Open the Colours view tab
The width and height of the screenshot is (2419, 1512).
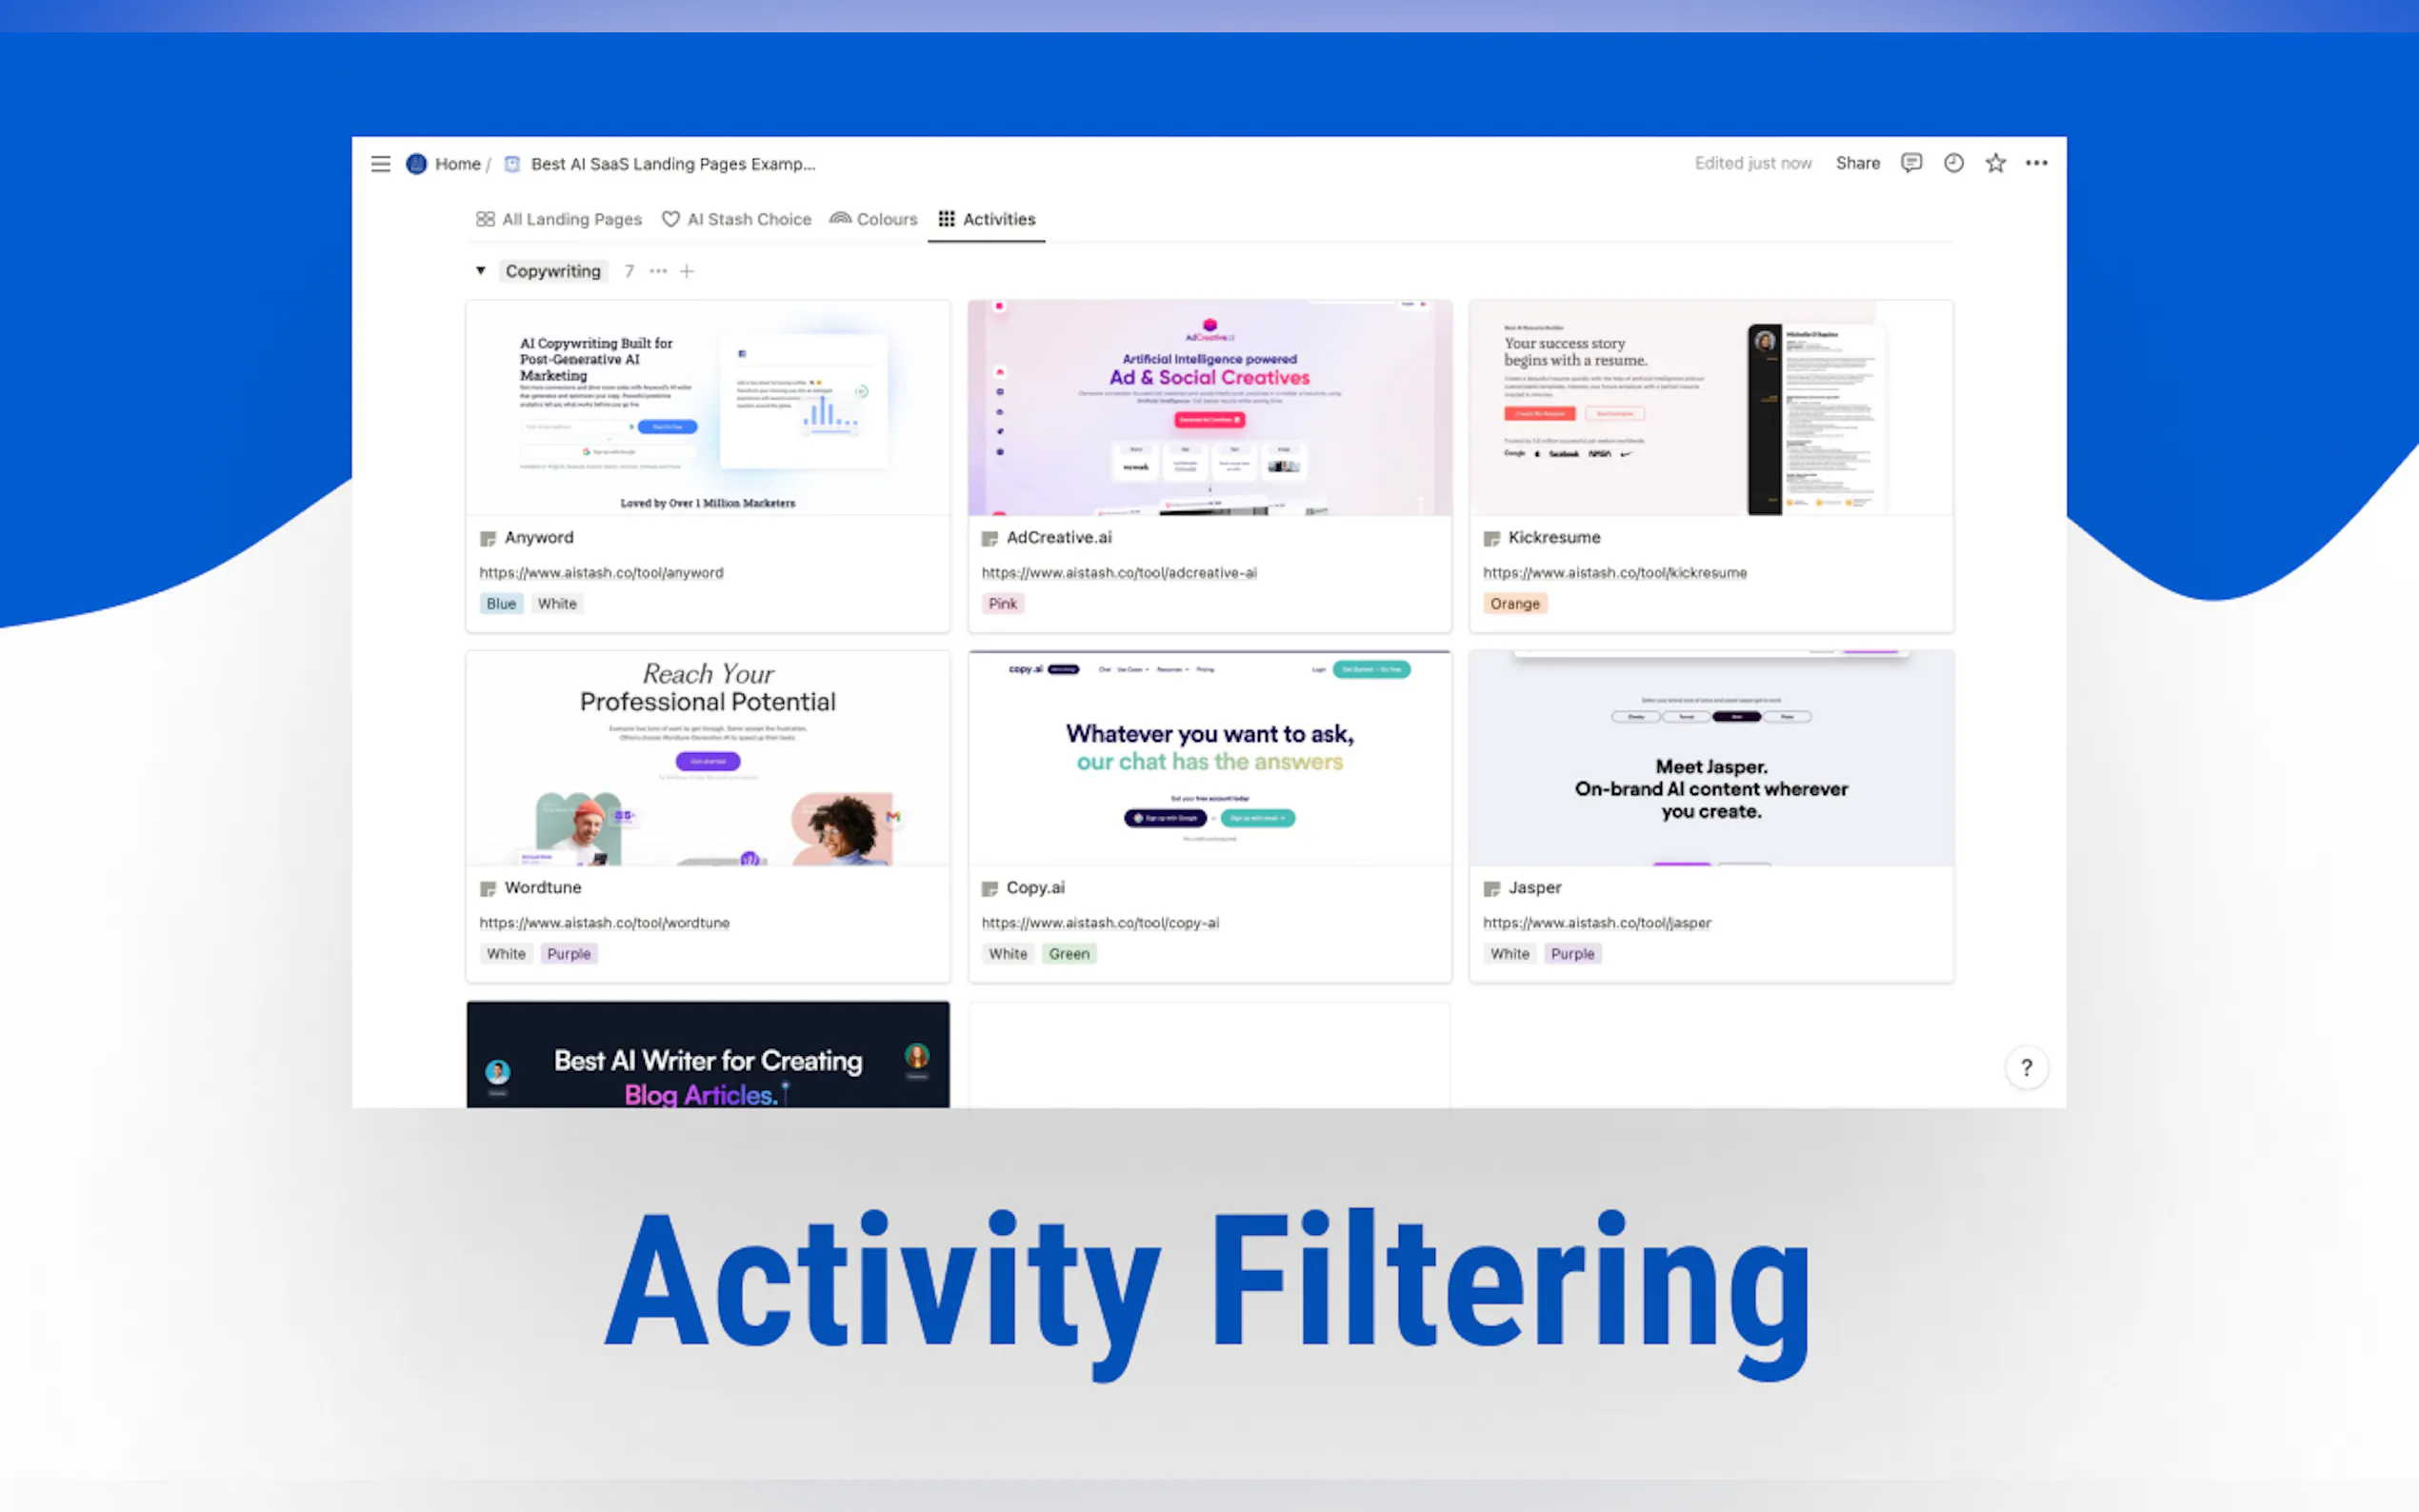tap(873, 219)
